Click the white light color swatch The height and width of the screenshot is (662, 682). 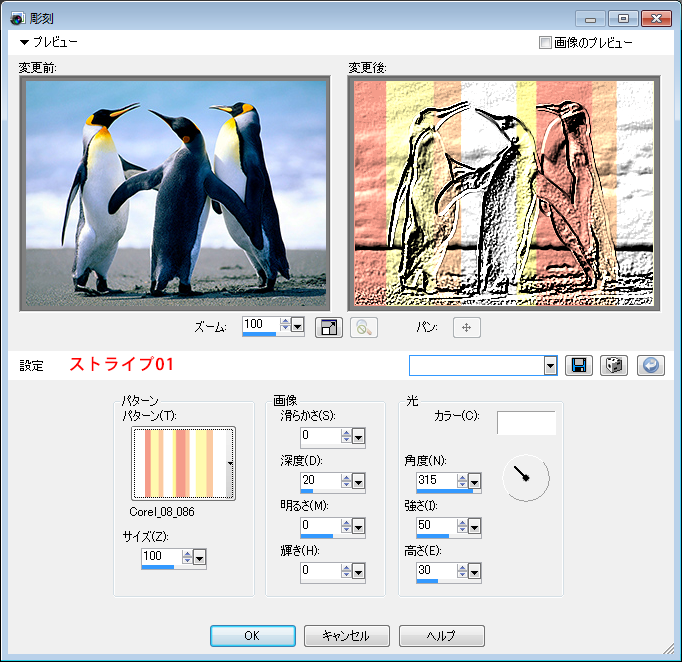(526, 422)
